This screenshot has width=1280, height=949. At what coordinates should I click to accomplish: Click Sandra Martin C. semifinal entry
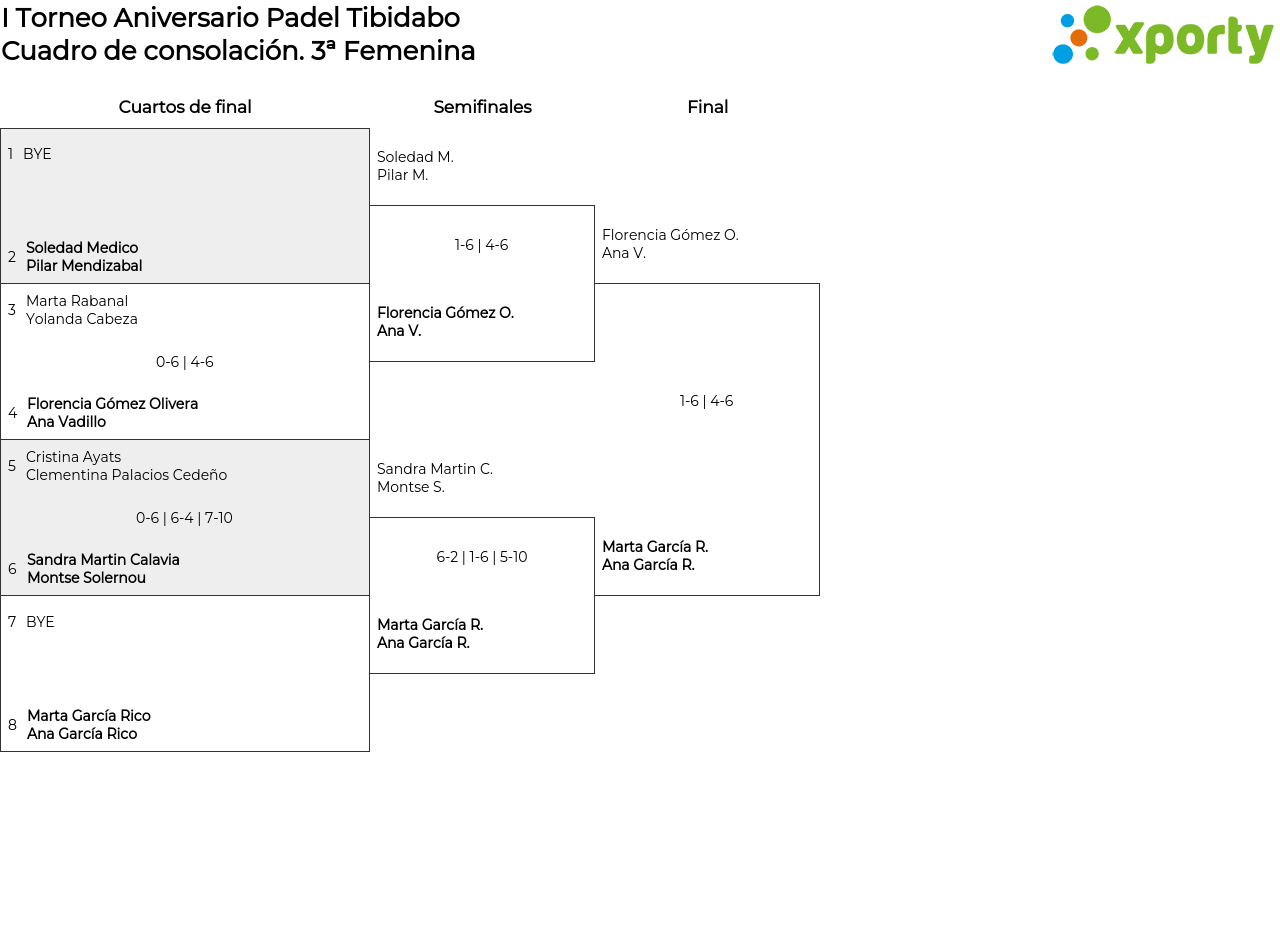click(435, 478)
